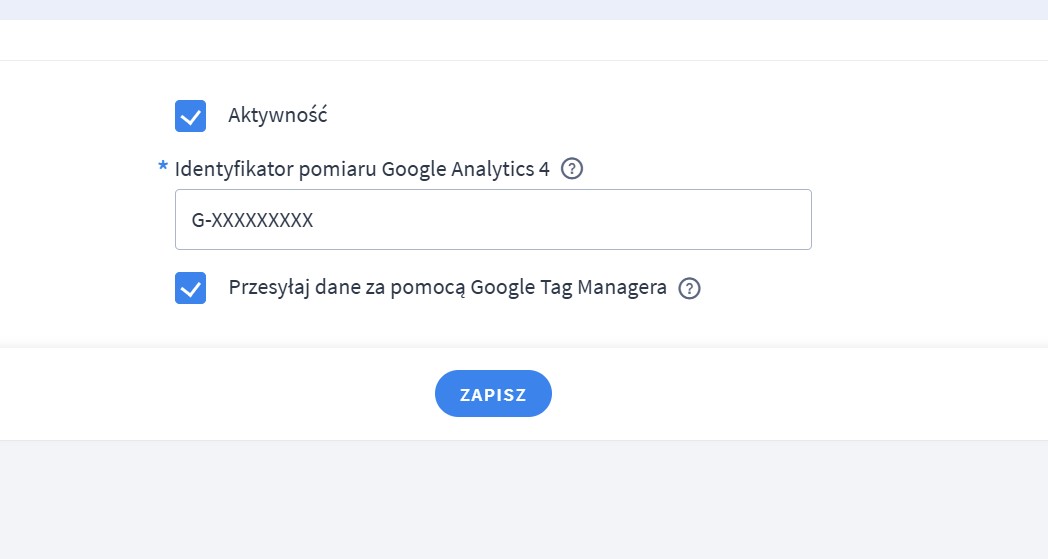Save the Google Analytics settings form
The height and width of the screenshot is (559, 1048).
(493, 394)
